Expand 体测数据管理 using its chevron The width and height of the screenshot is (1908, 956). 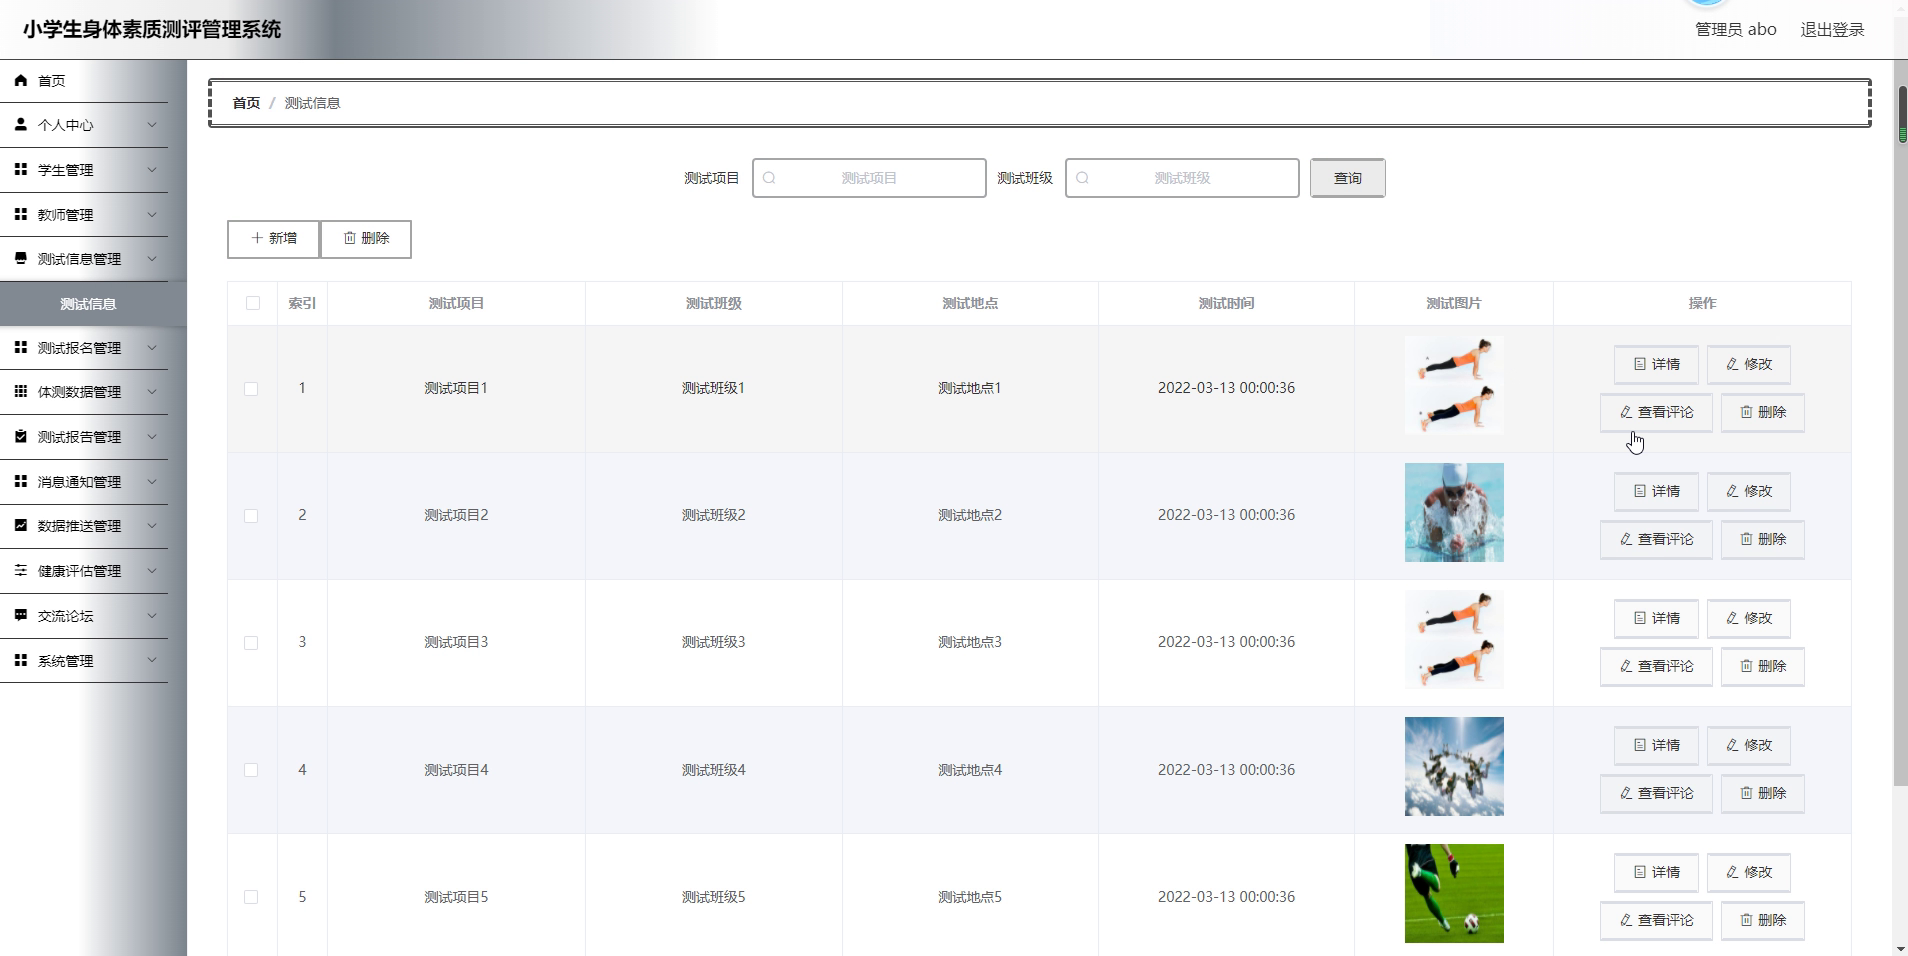(152, 392)
